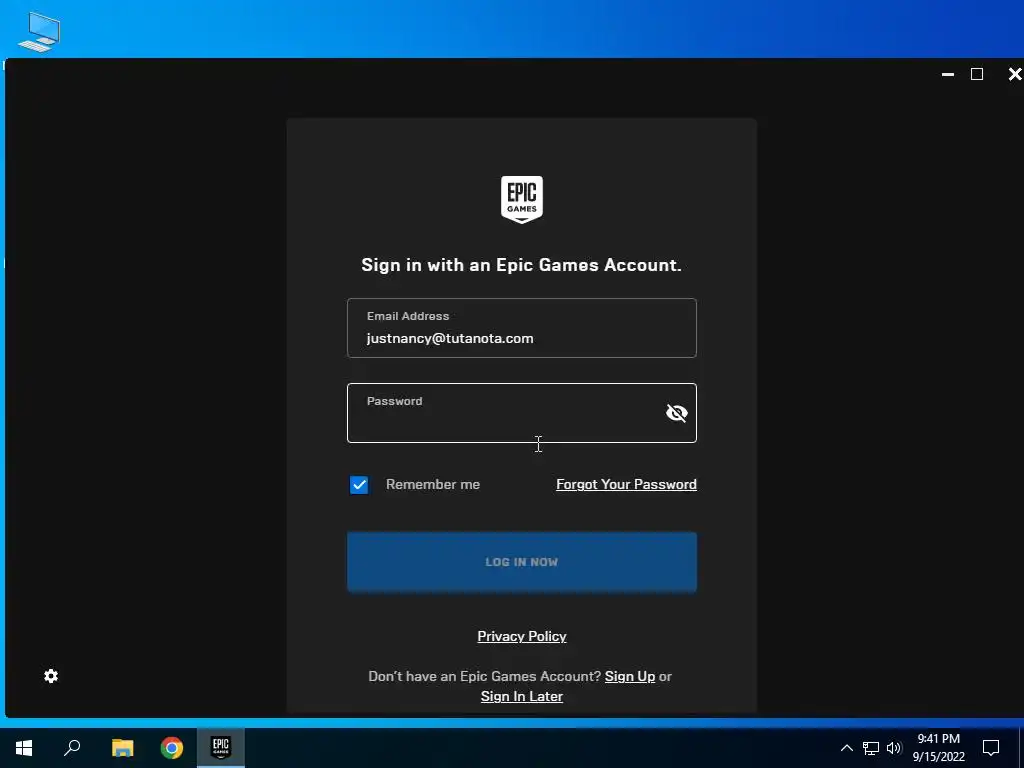Open the taskbar clock showing 9:41 PM

tap(938, 748)
